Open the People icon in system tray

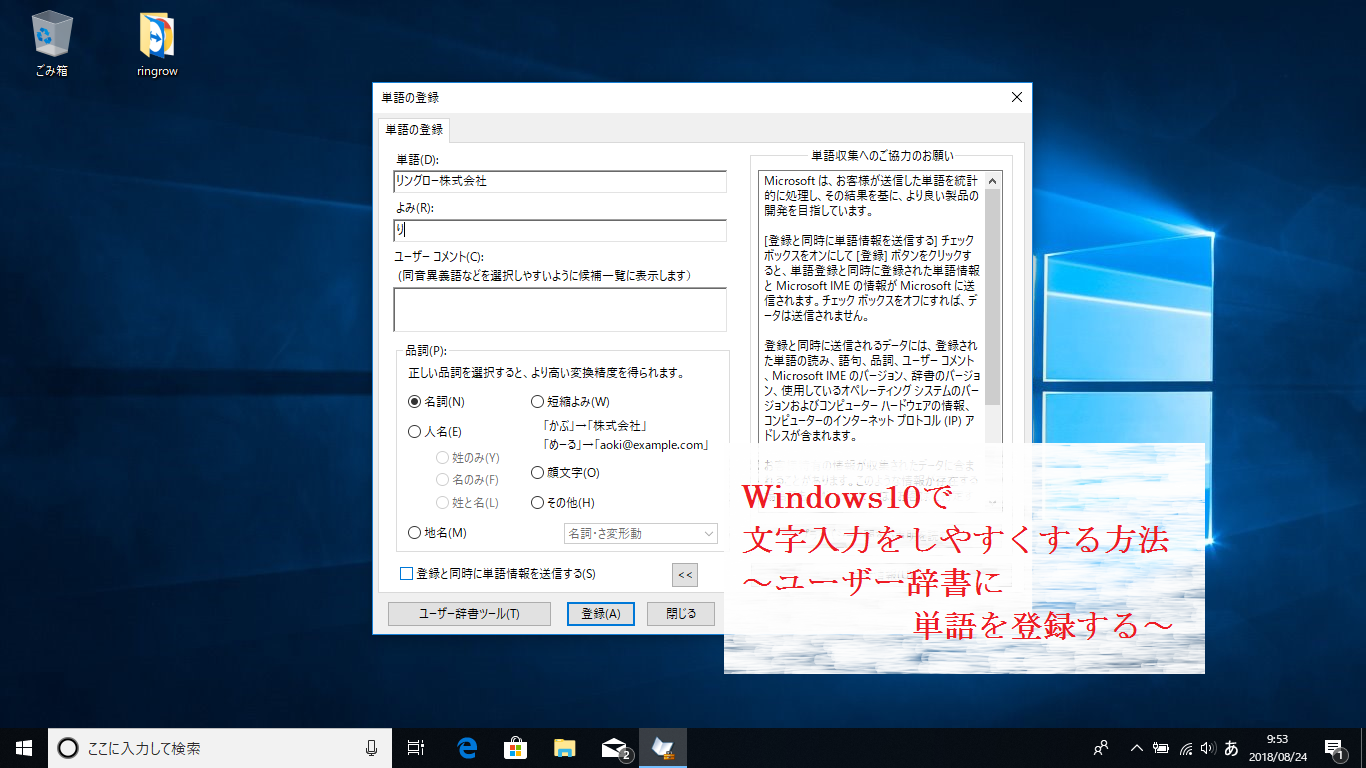pos(1101,747)
